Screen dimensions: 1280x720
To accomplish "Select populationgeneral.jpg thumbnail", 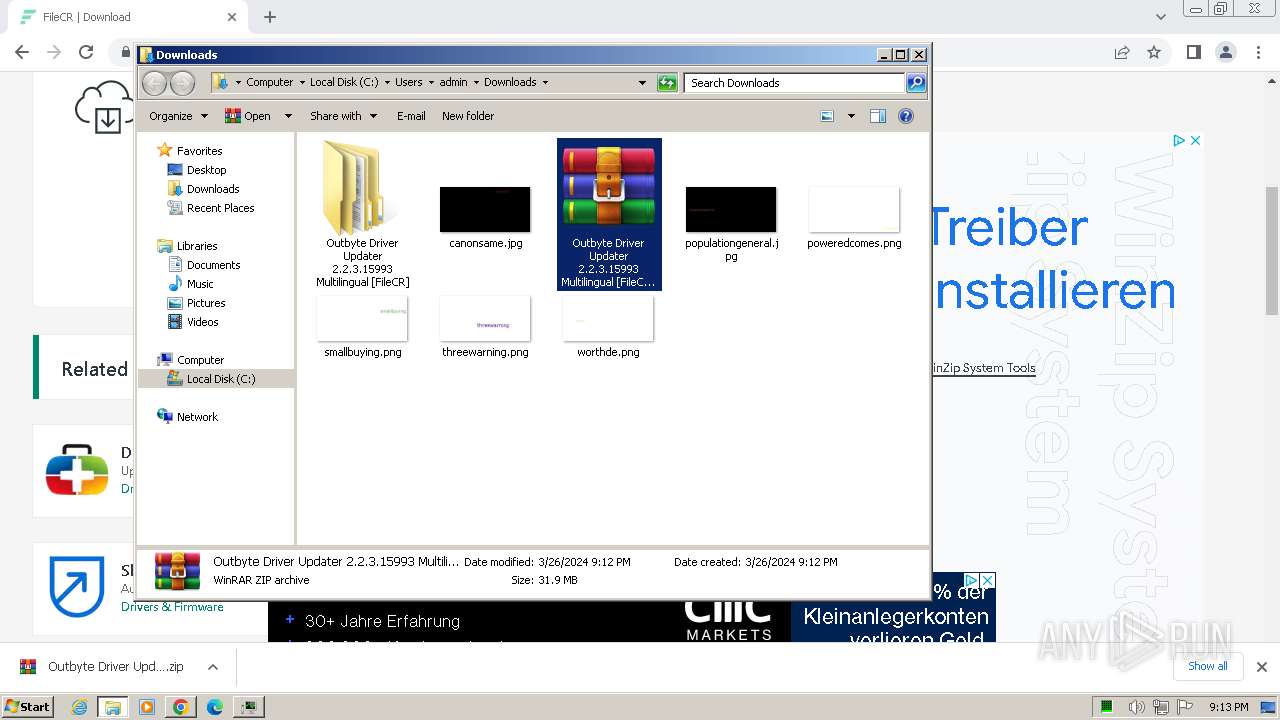I will [x=731, y=209].
